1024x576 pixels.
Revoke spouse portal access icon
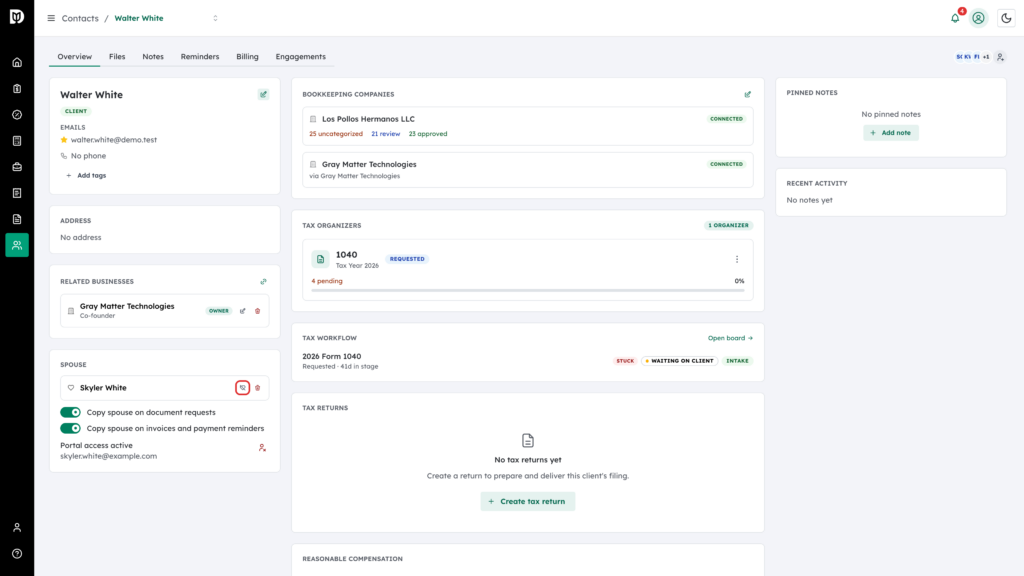click(262, 448)
